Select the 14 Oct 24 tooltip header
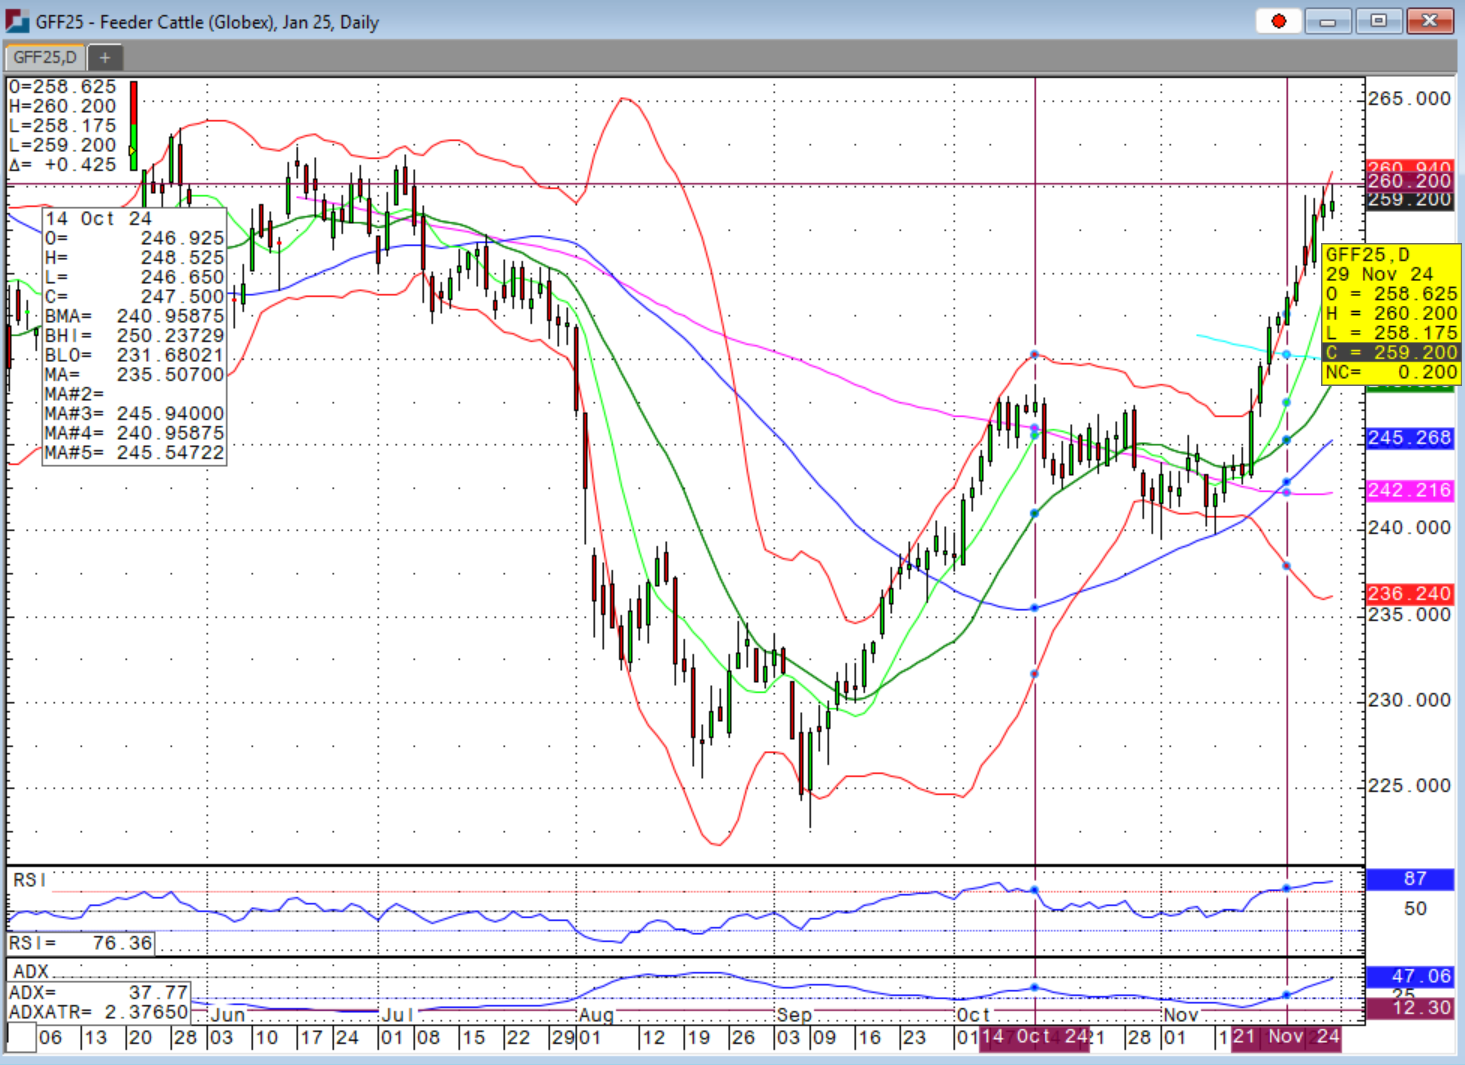1465x1065 pixels. pyautogui.click(x=98, y=218)
